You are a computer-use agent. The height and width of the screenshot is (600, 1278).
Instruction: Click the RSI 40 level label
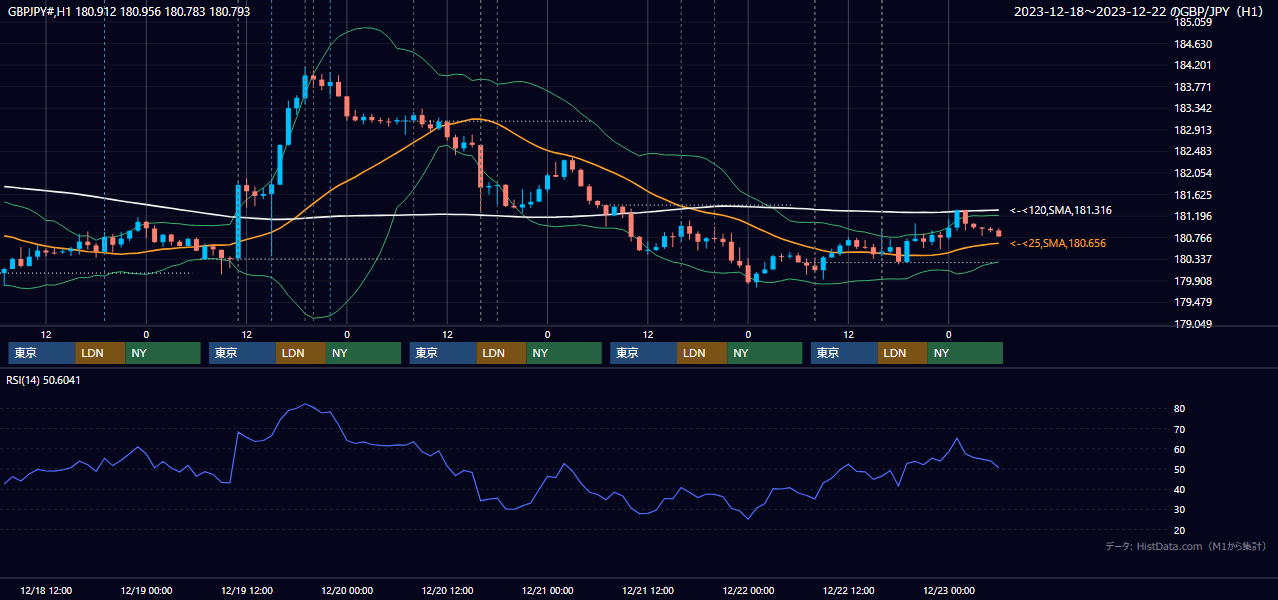click(1179, 489)
